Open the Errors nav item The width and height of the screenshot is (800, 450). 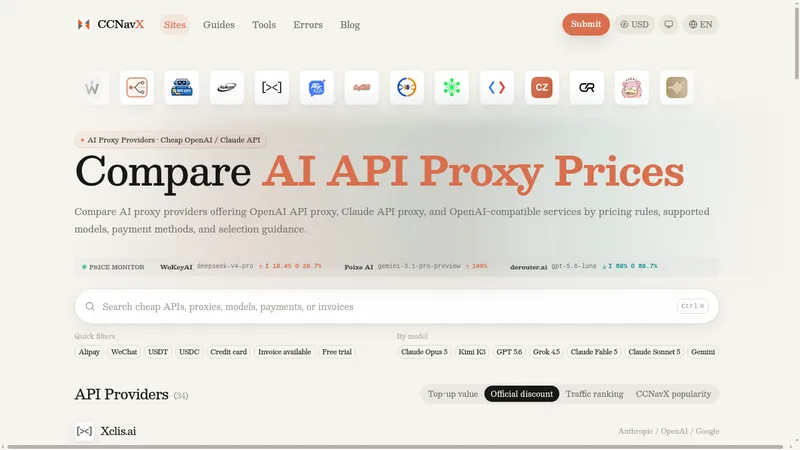pos(308,24)
